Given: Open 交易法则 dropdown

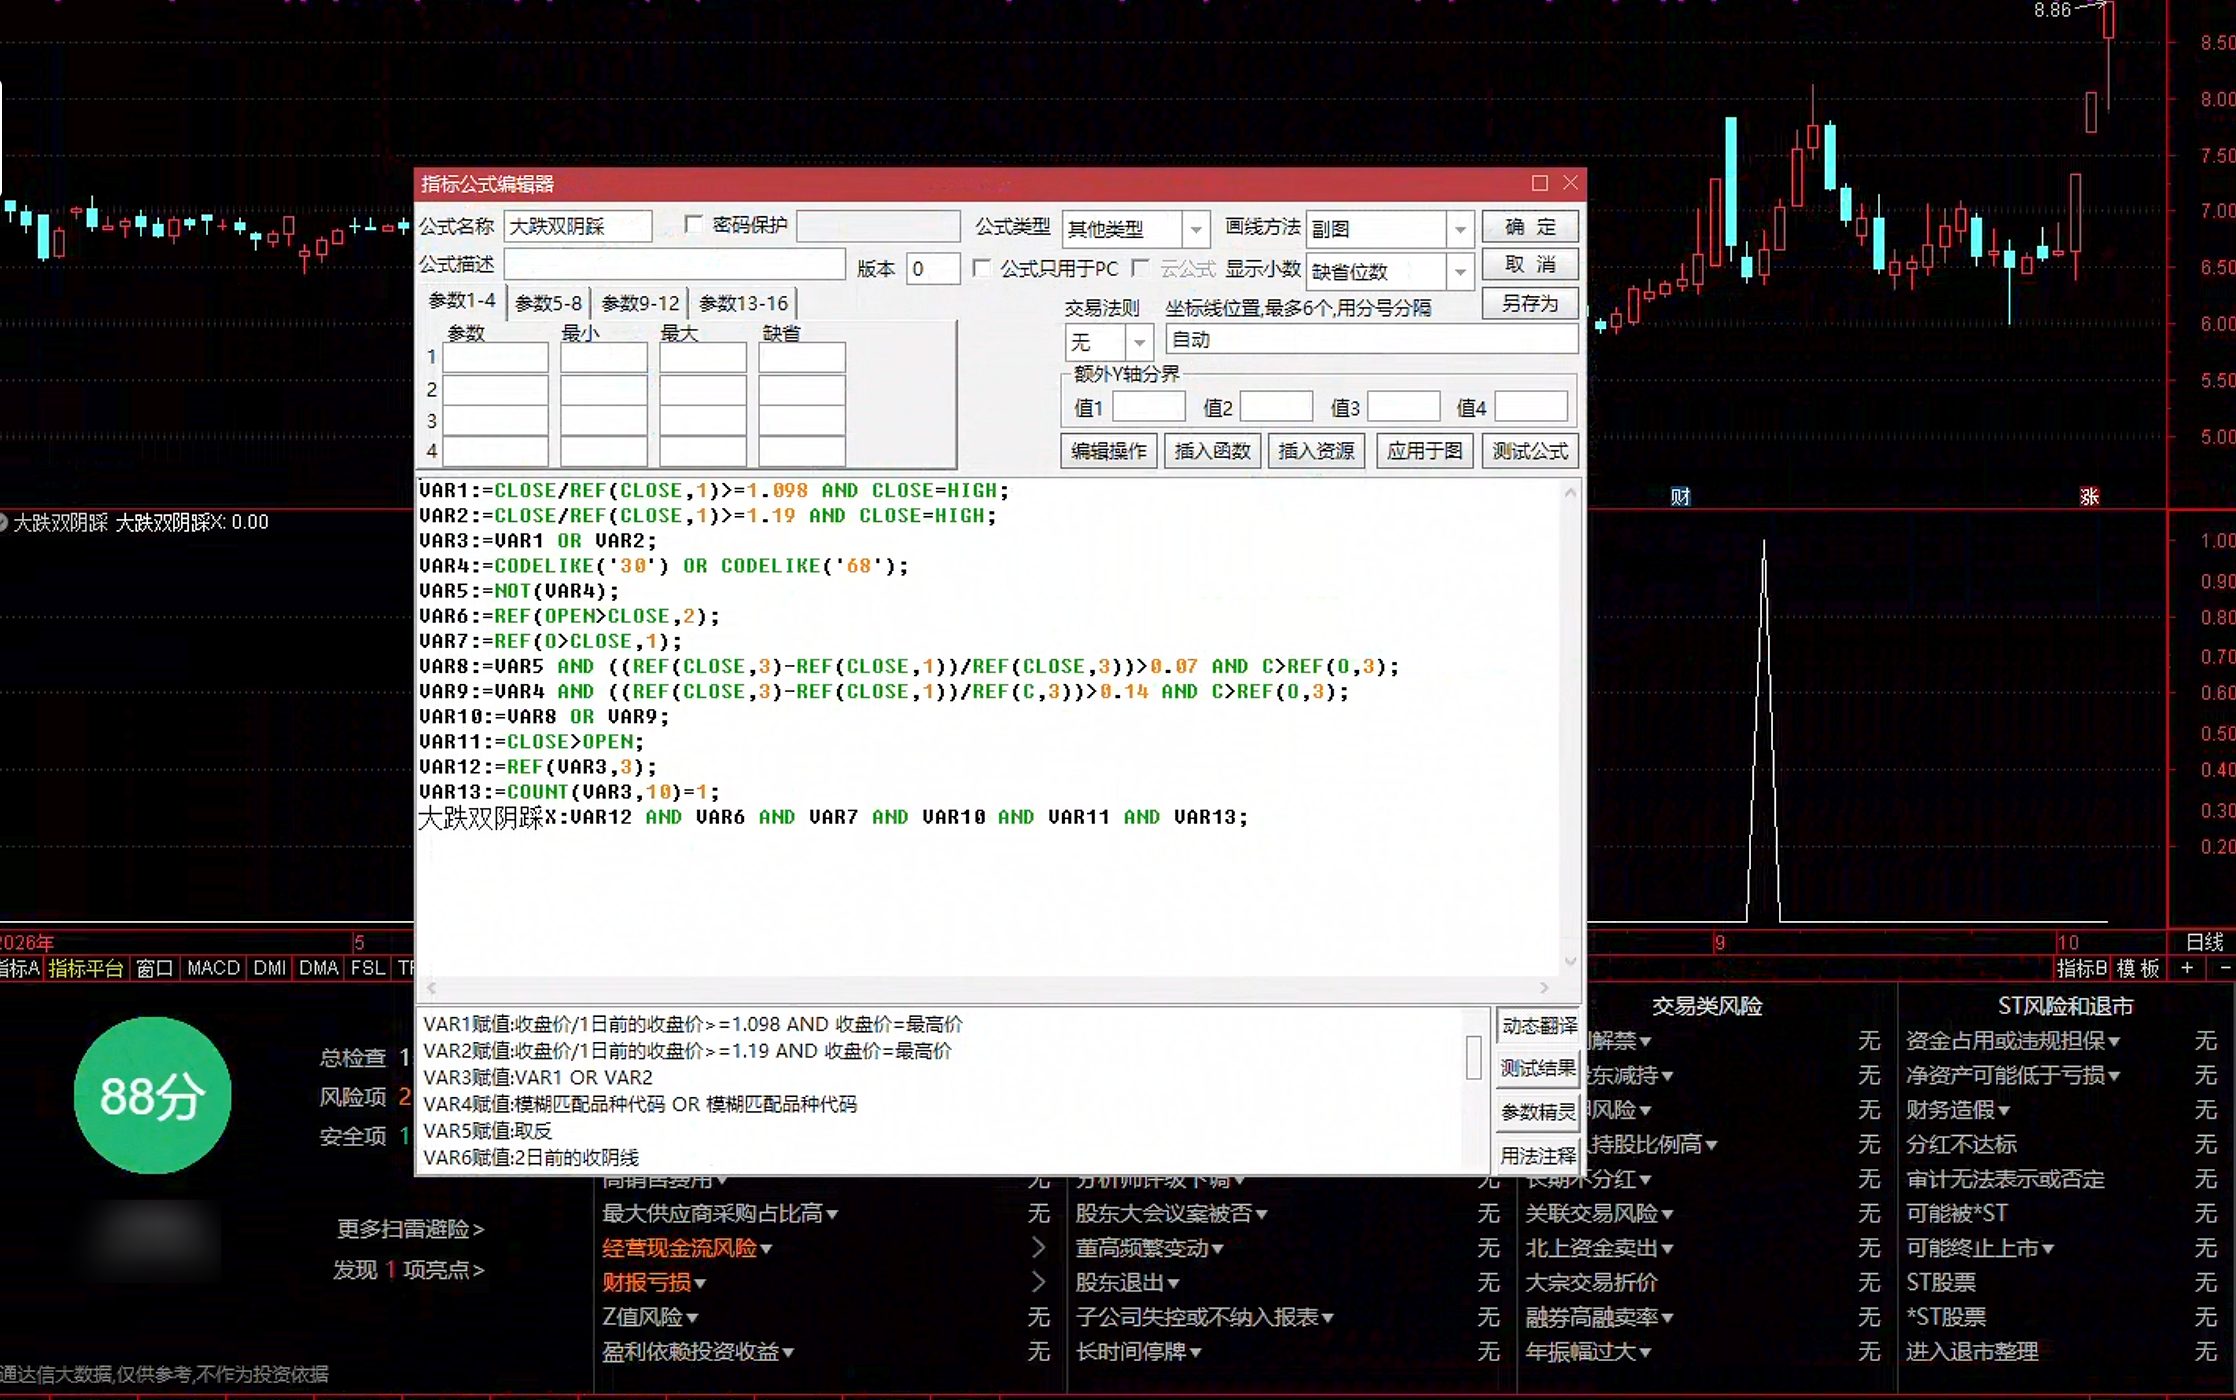Looking at the screenshot, I should coord(1139,343).
